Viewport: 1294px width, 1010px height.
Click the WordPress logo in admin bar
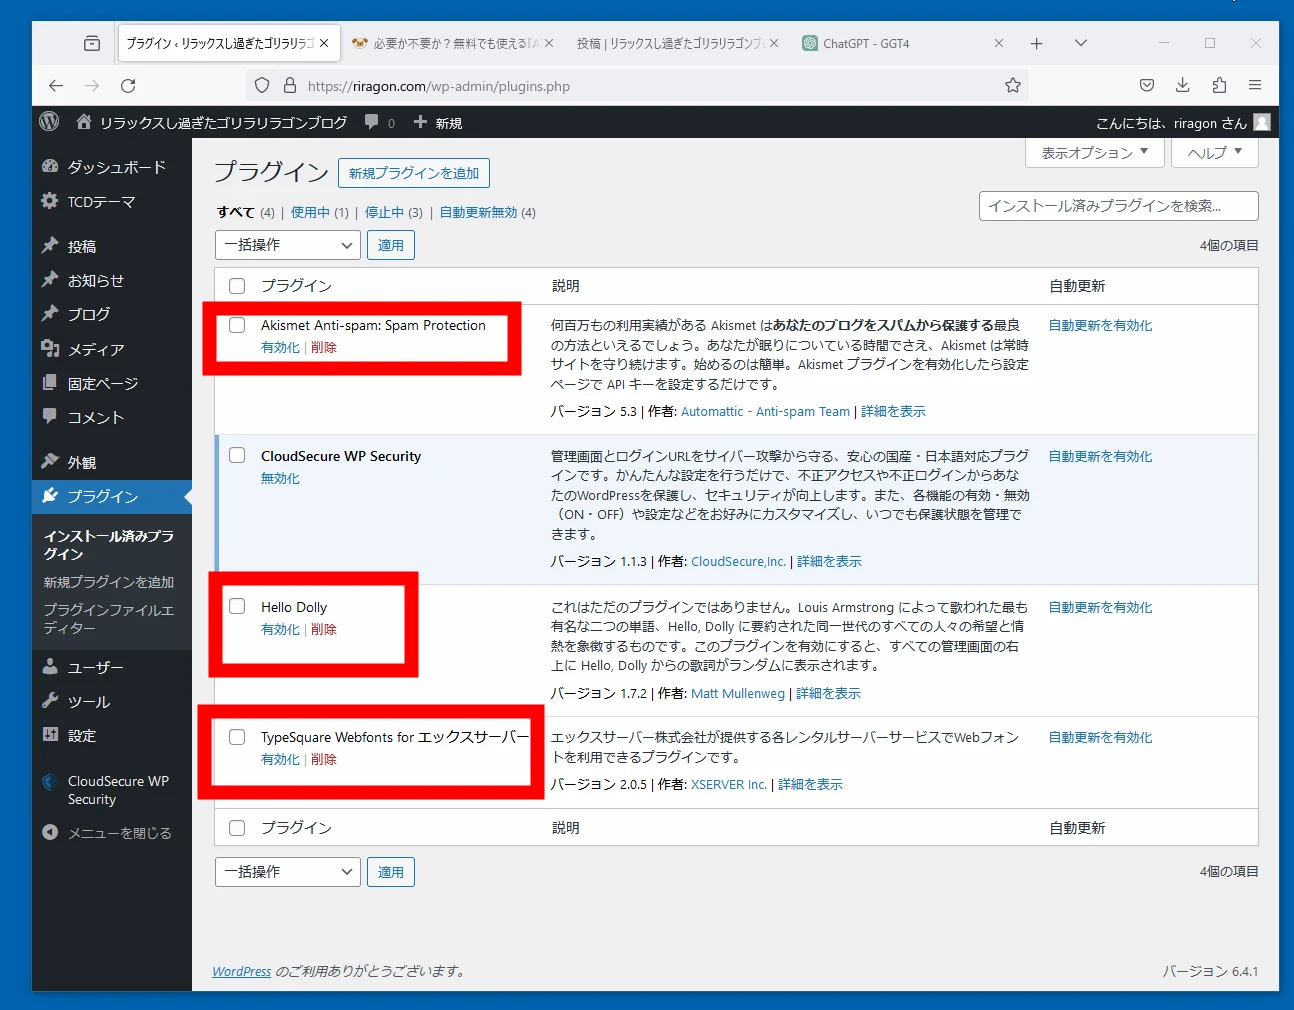coord(49,122)
